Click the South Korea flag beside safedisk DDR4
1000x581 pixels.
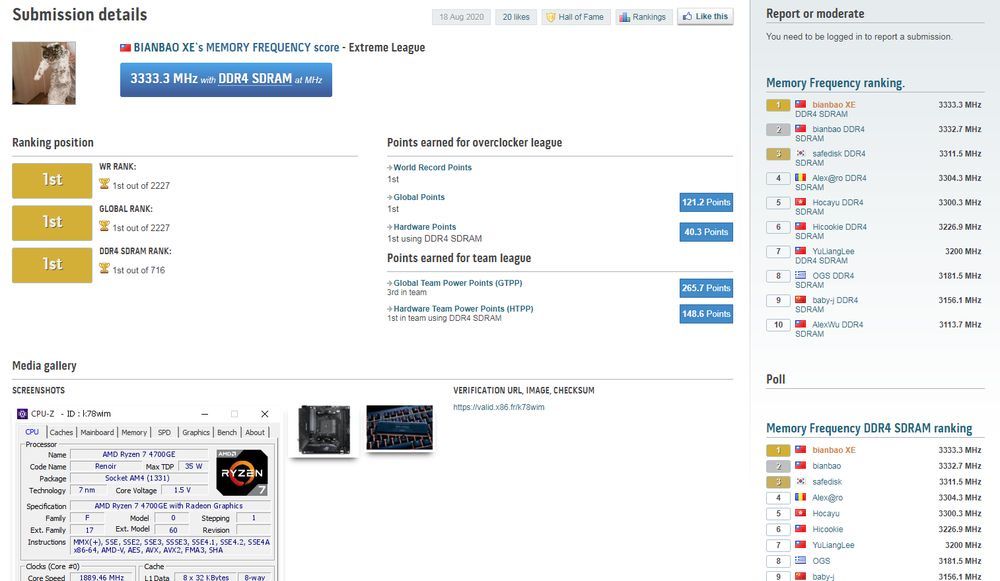[800, 153]
